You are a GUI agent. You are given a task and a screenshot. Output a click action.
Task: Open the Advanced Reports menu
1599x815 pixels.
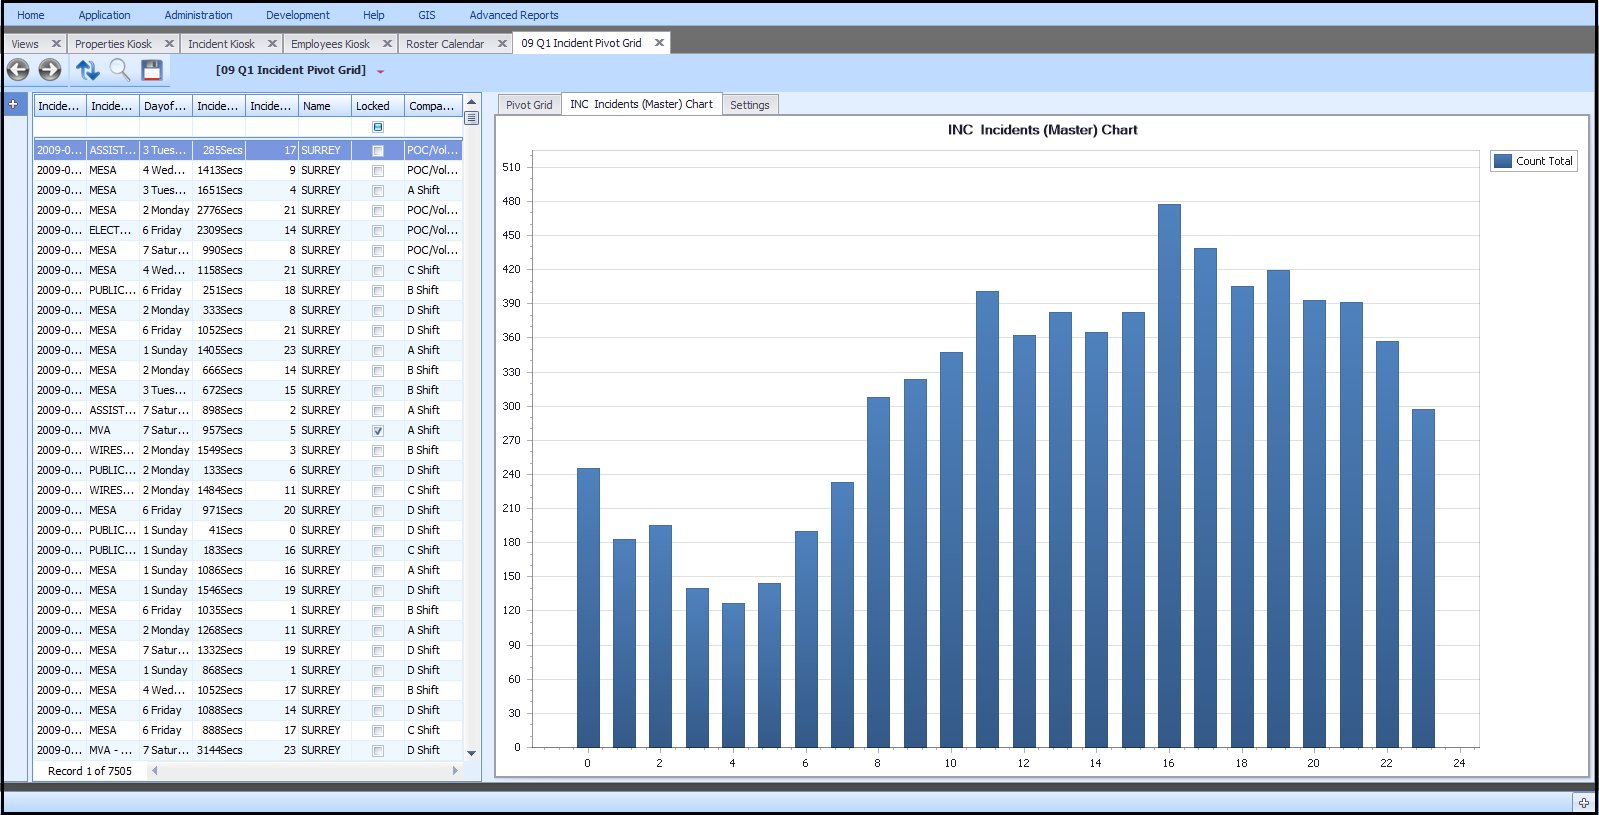click(x=513, y=15)
